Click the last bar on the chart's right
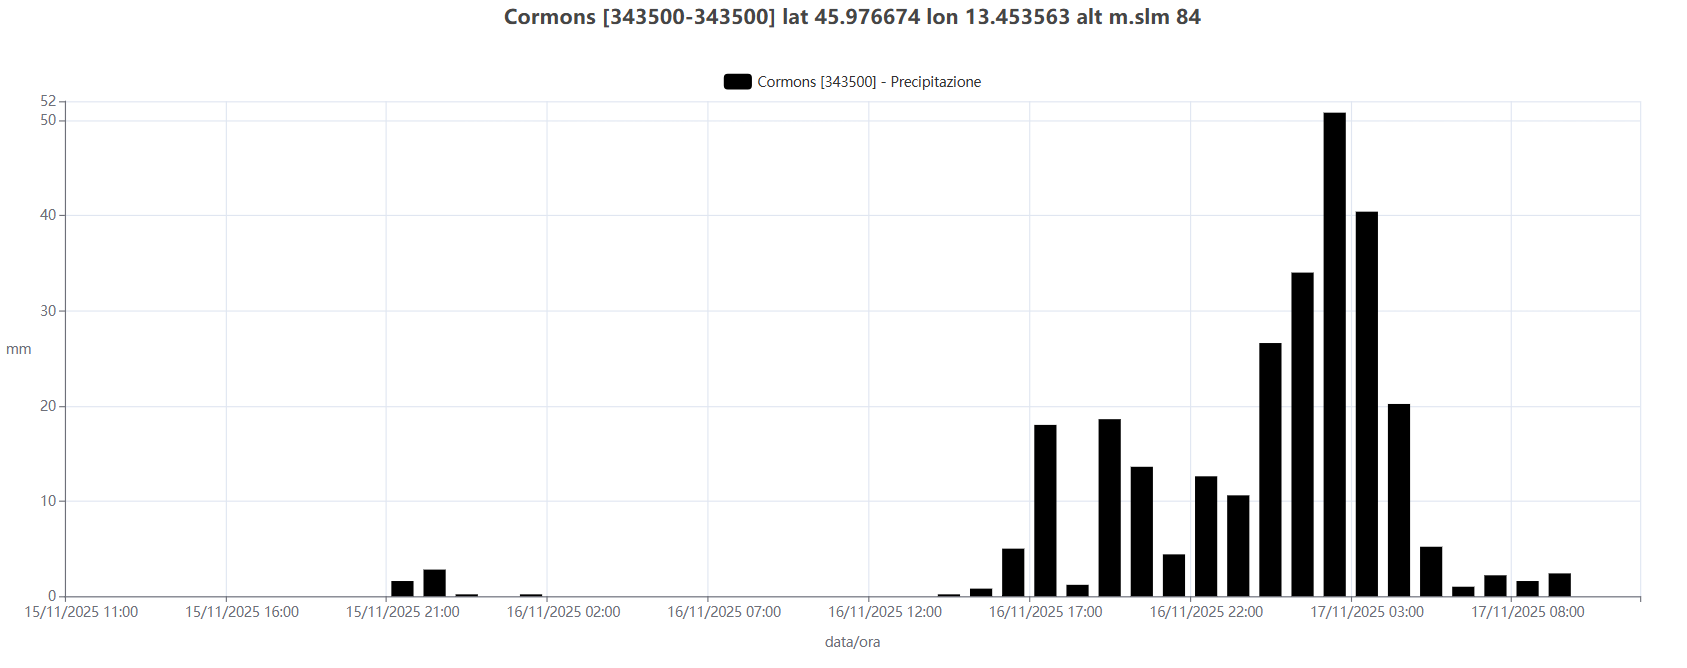Viewport: 1687px width, 668px height. coord(1559,585)
